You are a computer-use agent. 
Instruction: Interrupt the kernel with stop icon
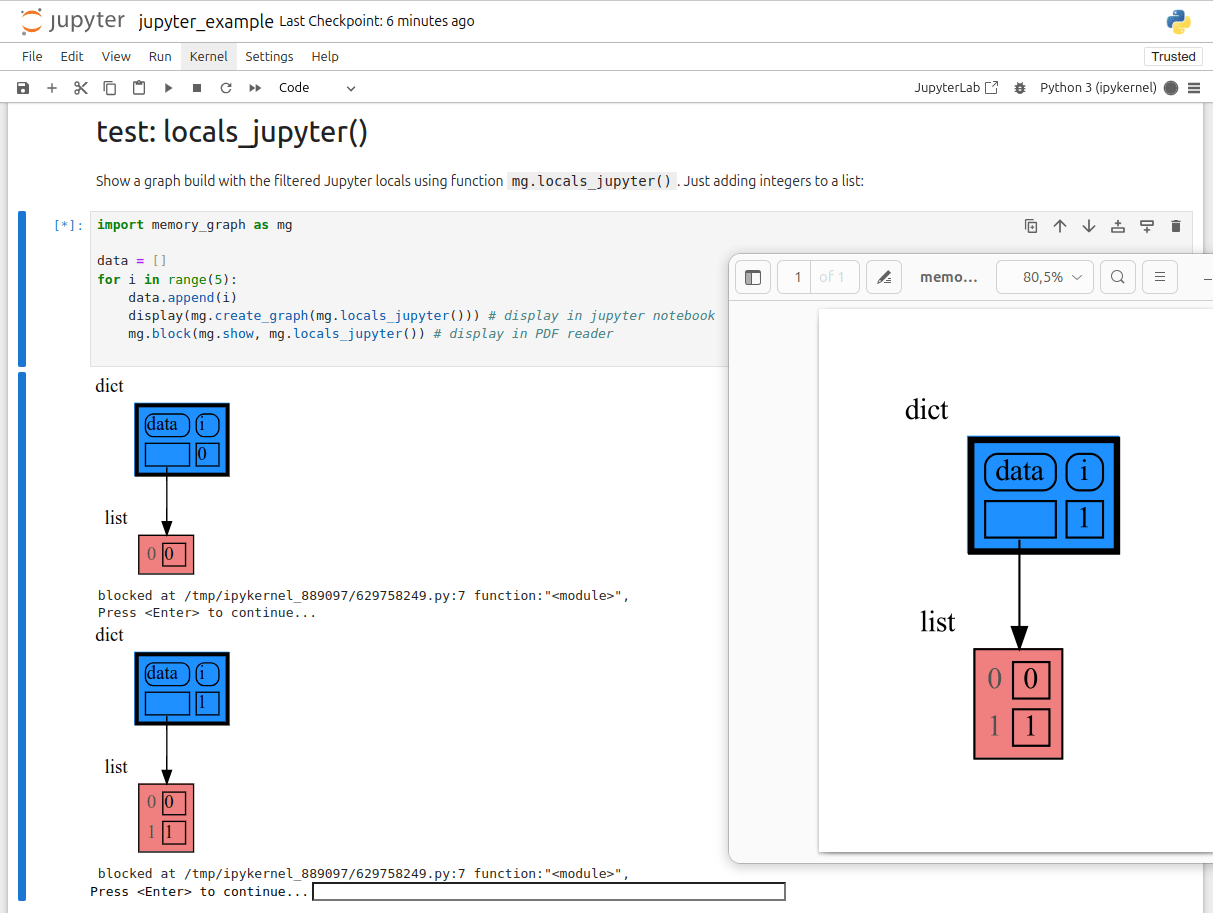[x=197, y=88]
